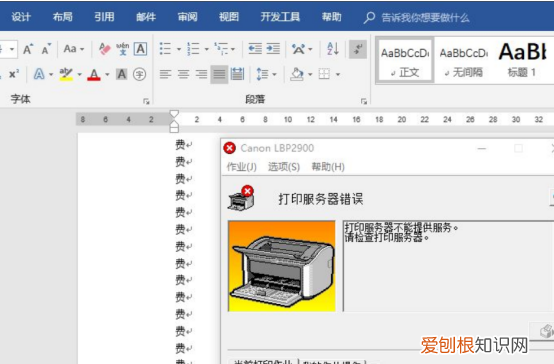Open the Paragraph dialog launcher

(x=364, y=101)
